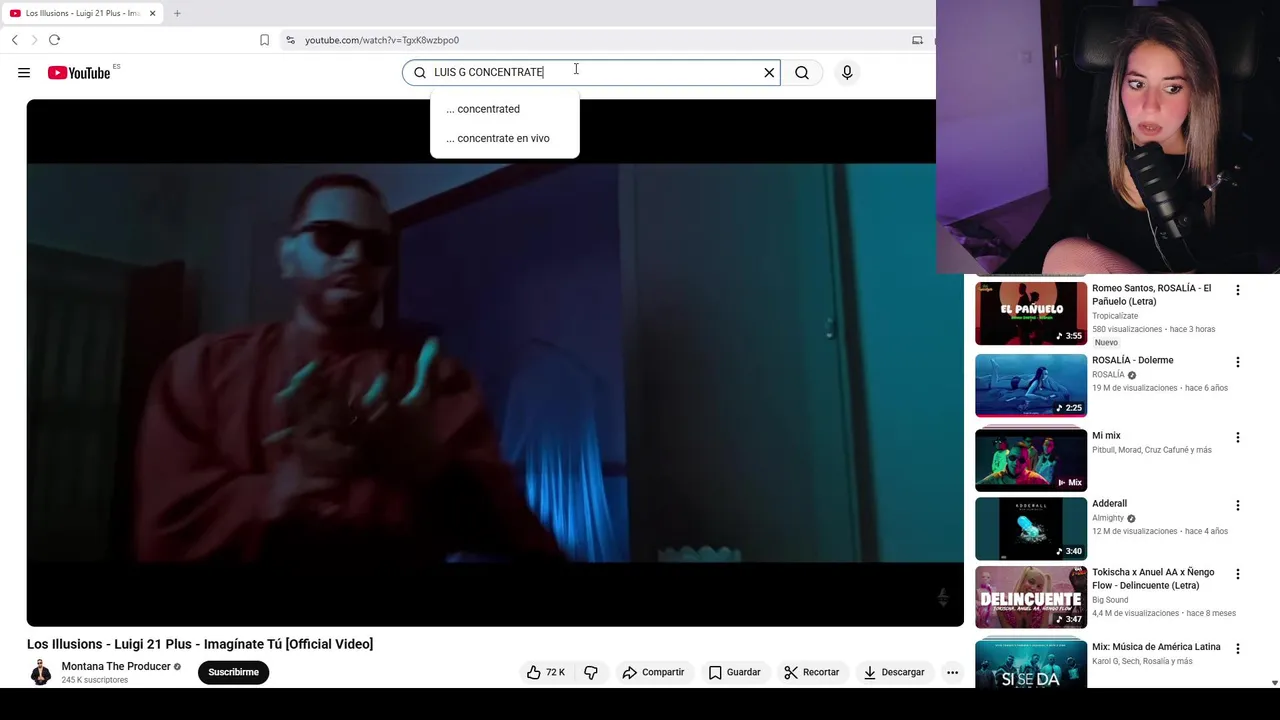Open options menu for Delincuente video
Screen dimensions: 1280x720
[x=1238, y=574]
